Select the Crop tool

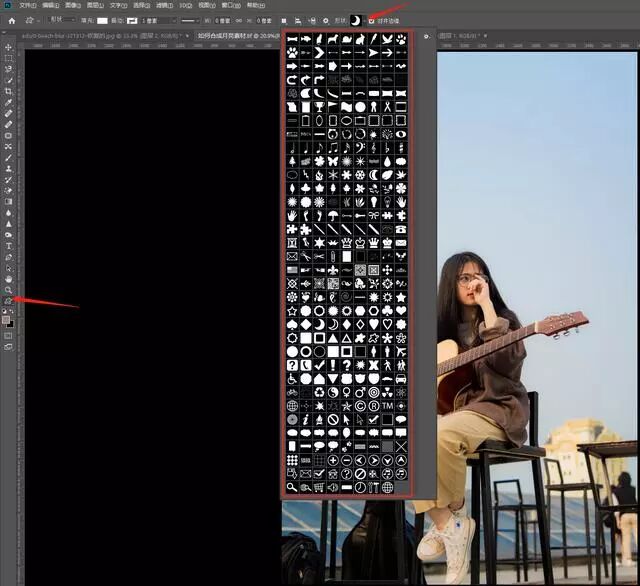pos(8,91)
